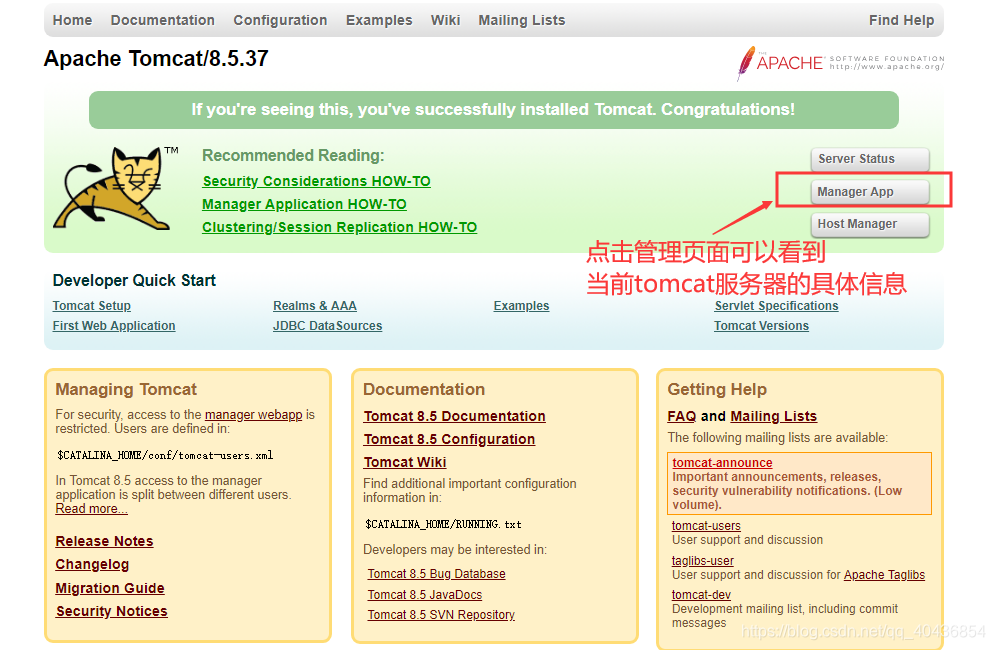Open Manager Application HOW-TO link

tap(305, 204)
